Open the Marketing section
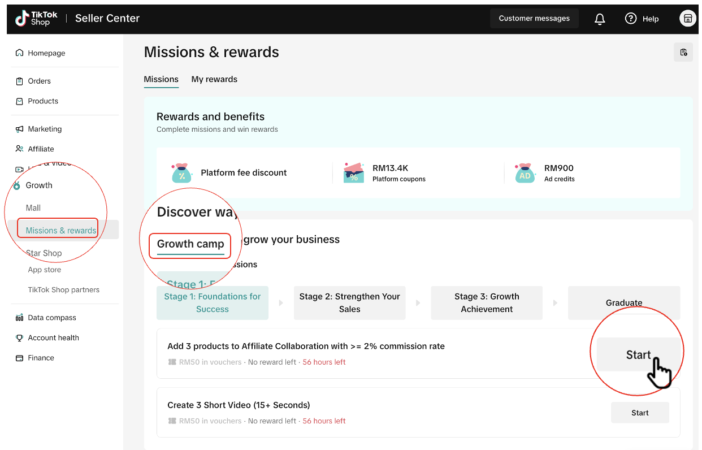The image size is (702, 450). pos(44,129)
